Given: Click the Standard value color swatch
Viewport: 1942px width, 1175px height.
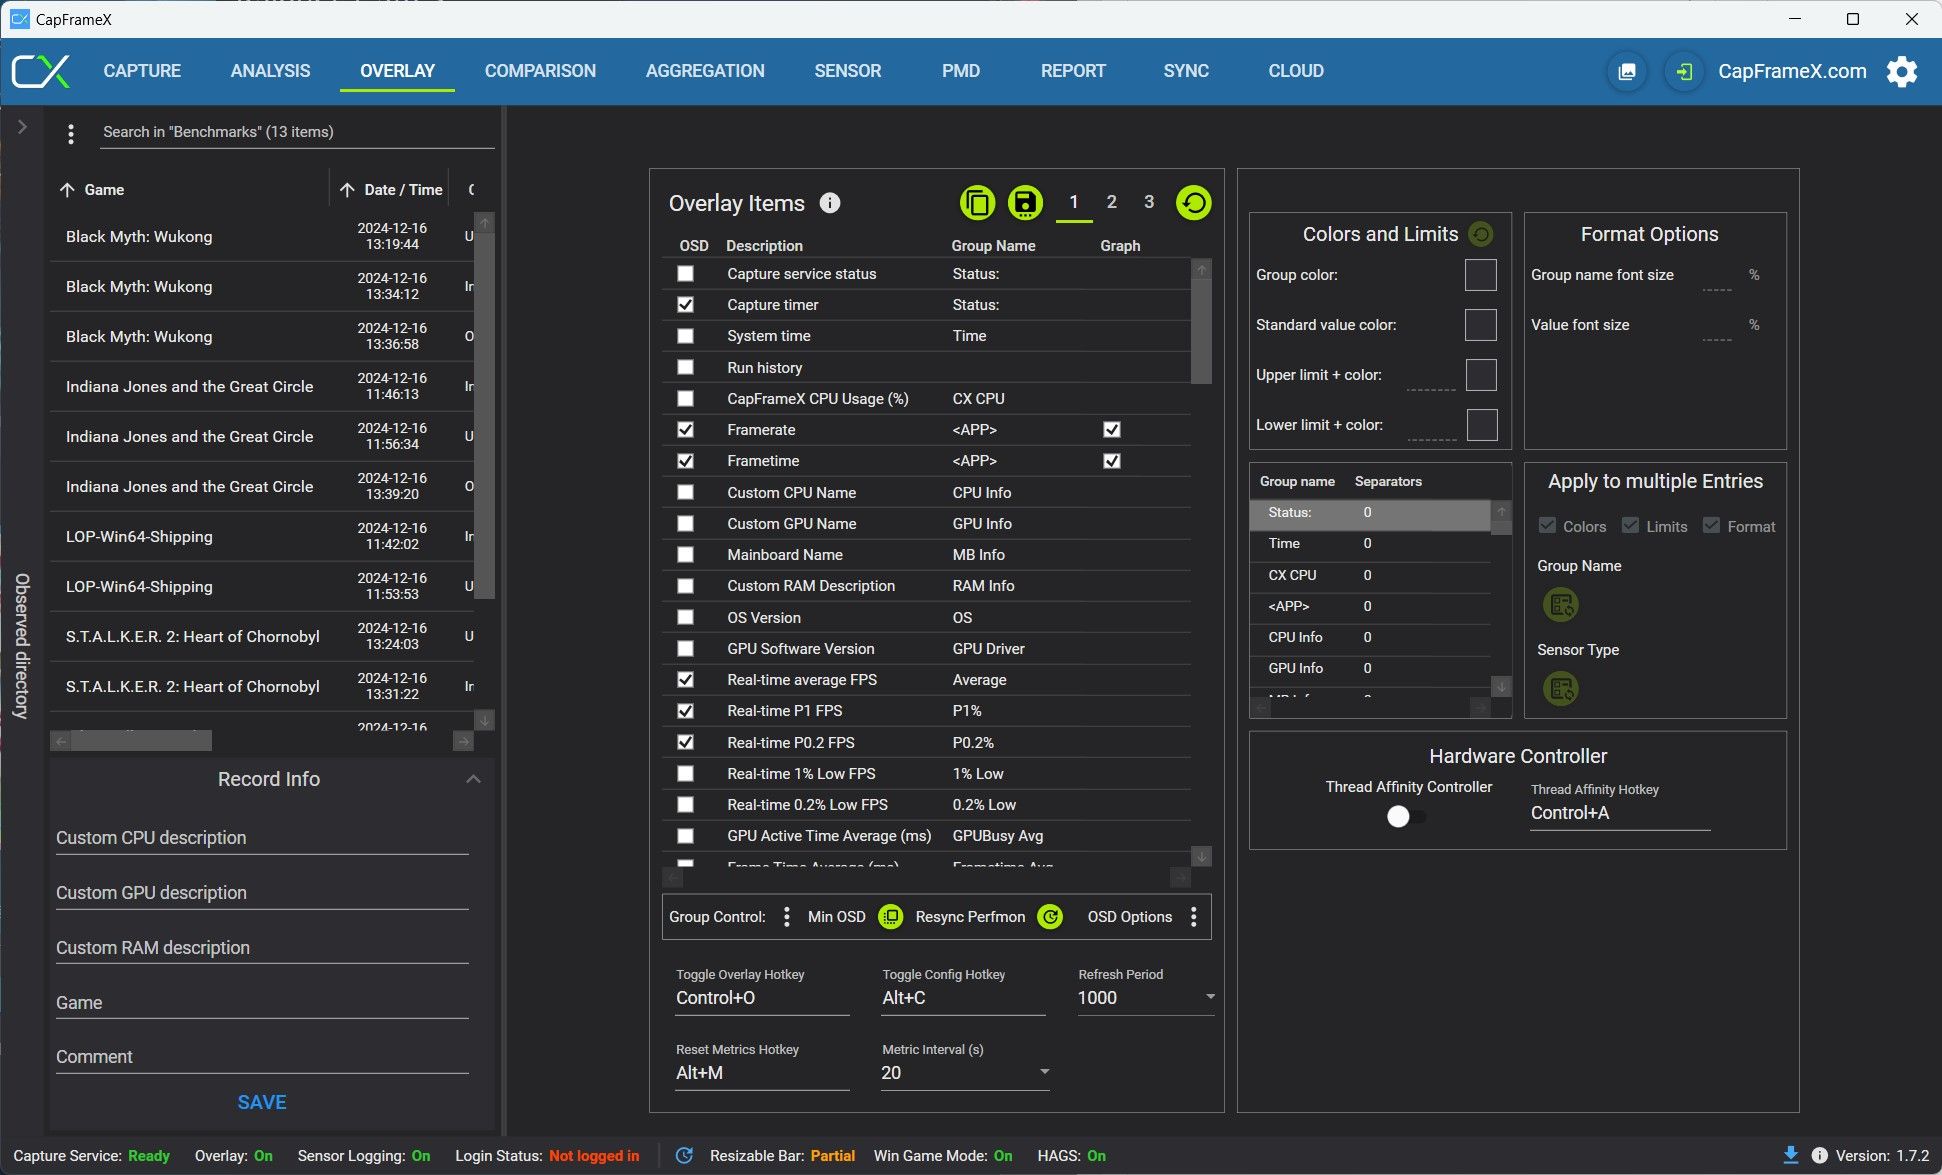Looking at the screenshot, I should [1480, 325].
